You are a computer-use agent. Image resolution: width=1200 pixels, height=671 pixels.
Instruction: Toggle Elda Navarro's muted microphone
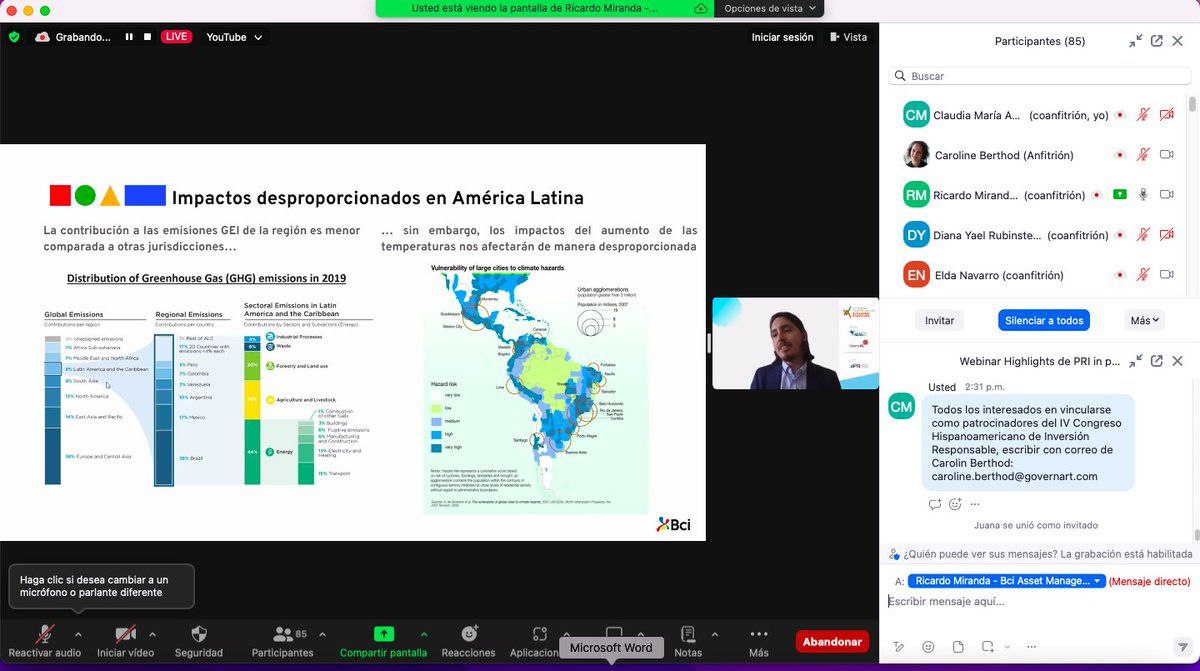(1142, 275)
